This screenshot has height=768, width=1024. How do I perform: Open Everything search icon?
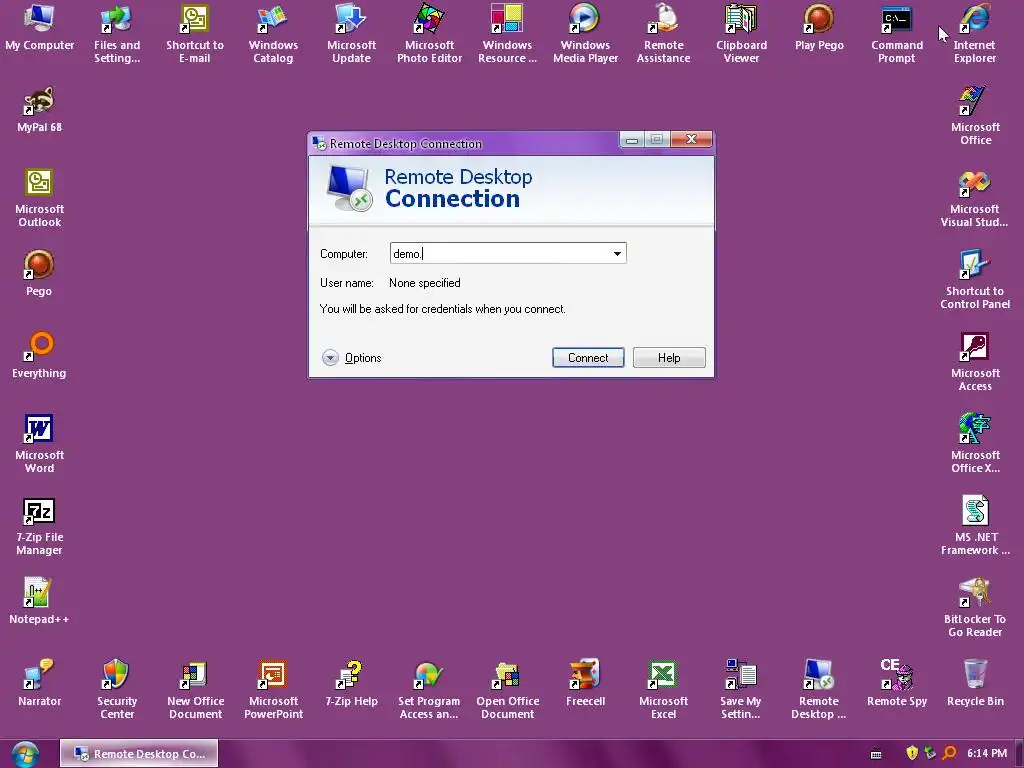[x=39, y=356]
